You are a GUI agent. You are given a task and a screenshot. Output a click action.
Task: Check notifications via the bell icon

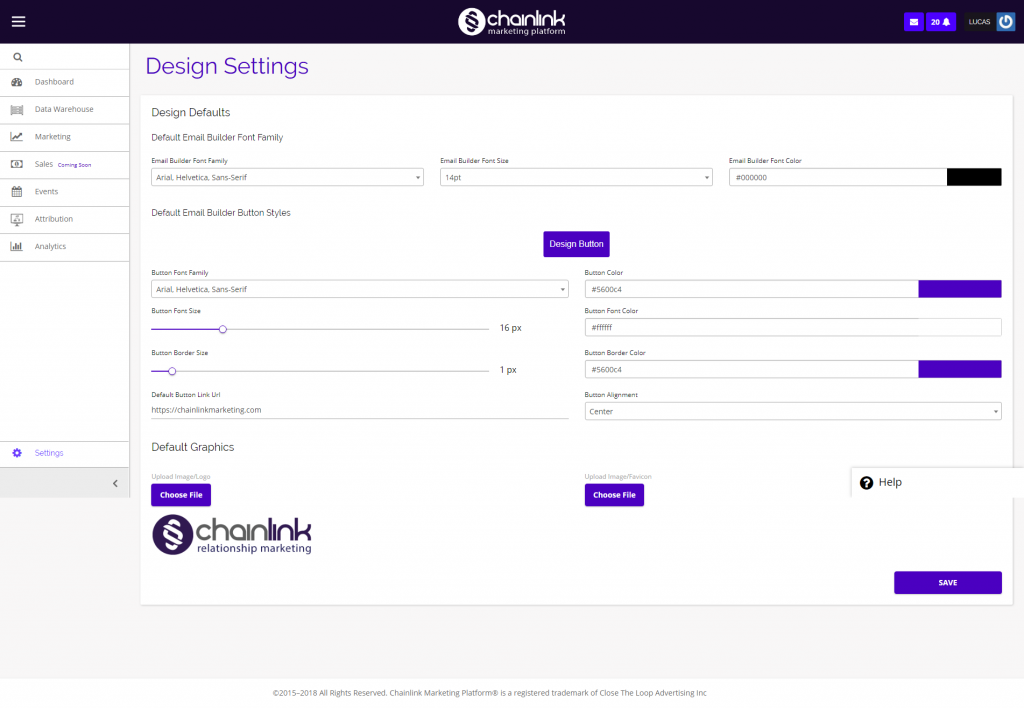click(x=947, y=21)
